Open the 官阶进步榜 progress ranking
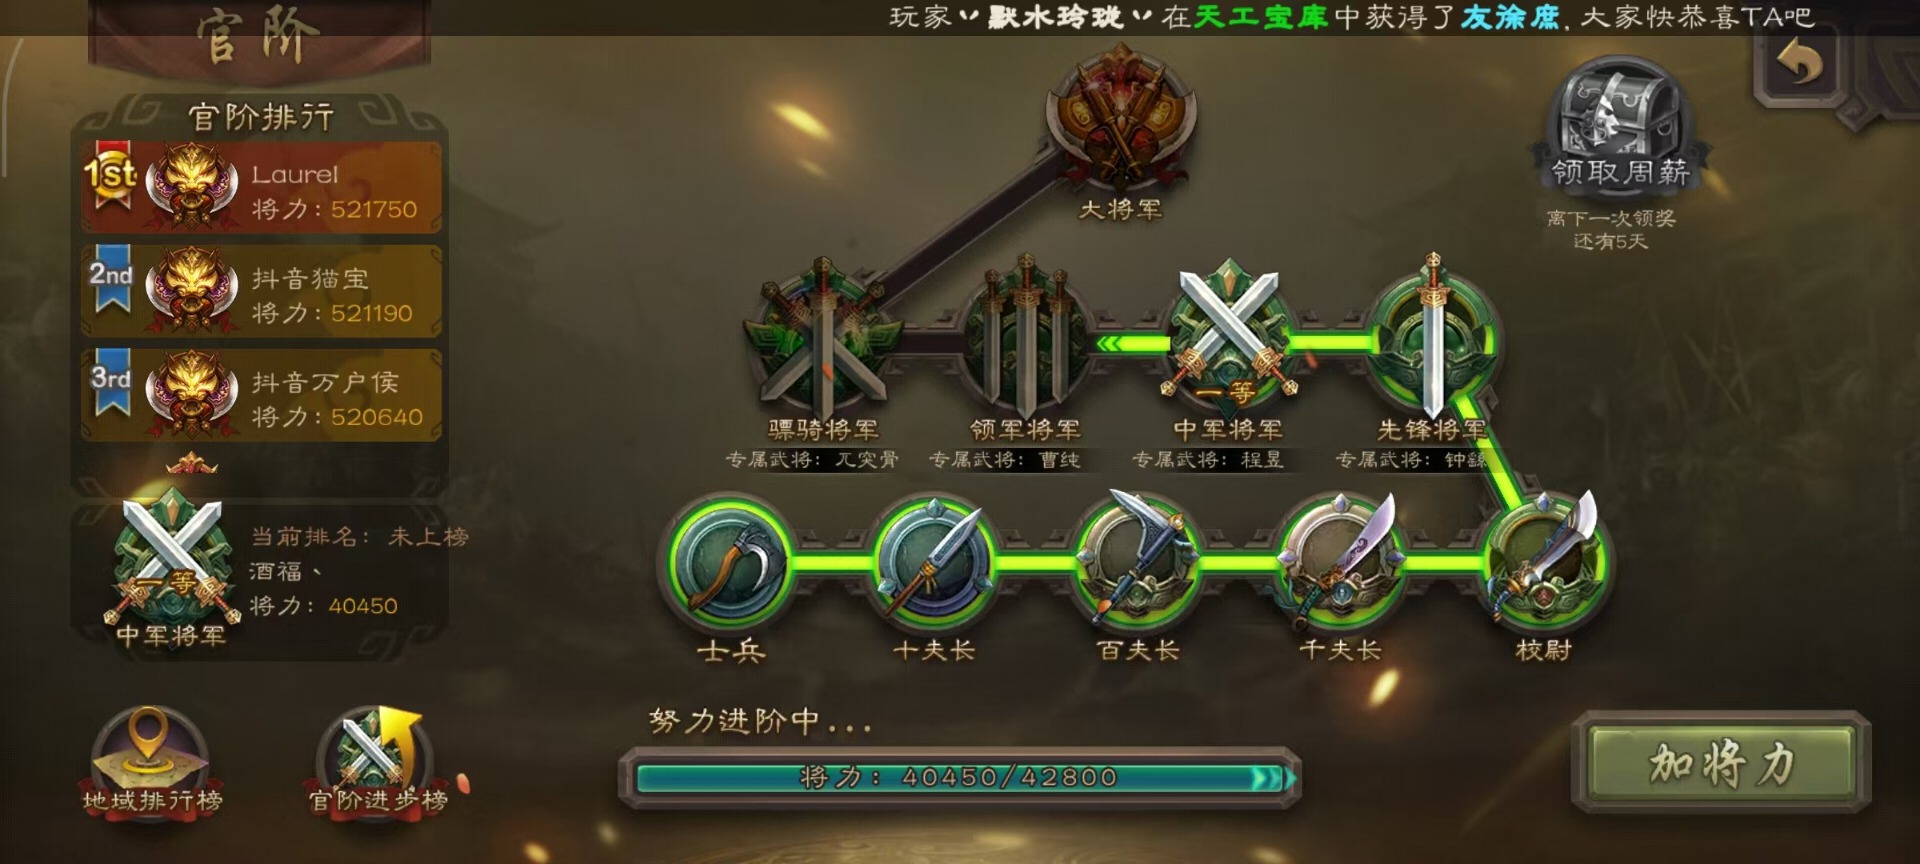This screenshot has height=864, width=1920. click(378, 762)
